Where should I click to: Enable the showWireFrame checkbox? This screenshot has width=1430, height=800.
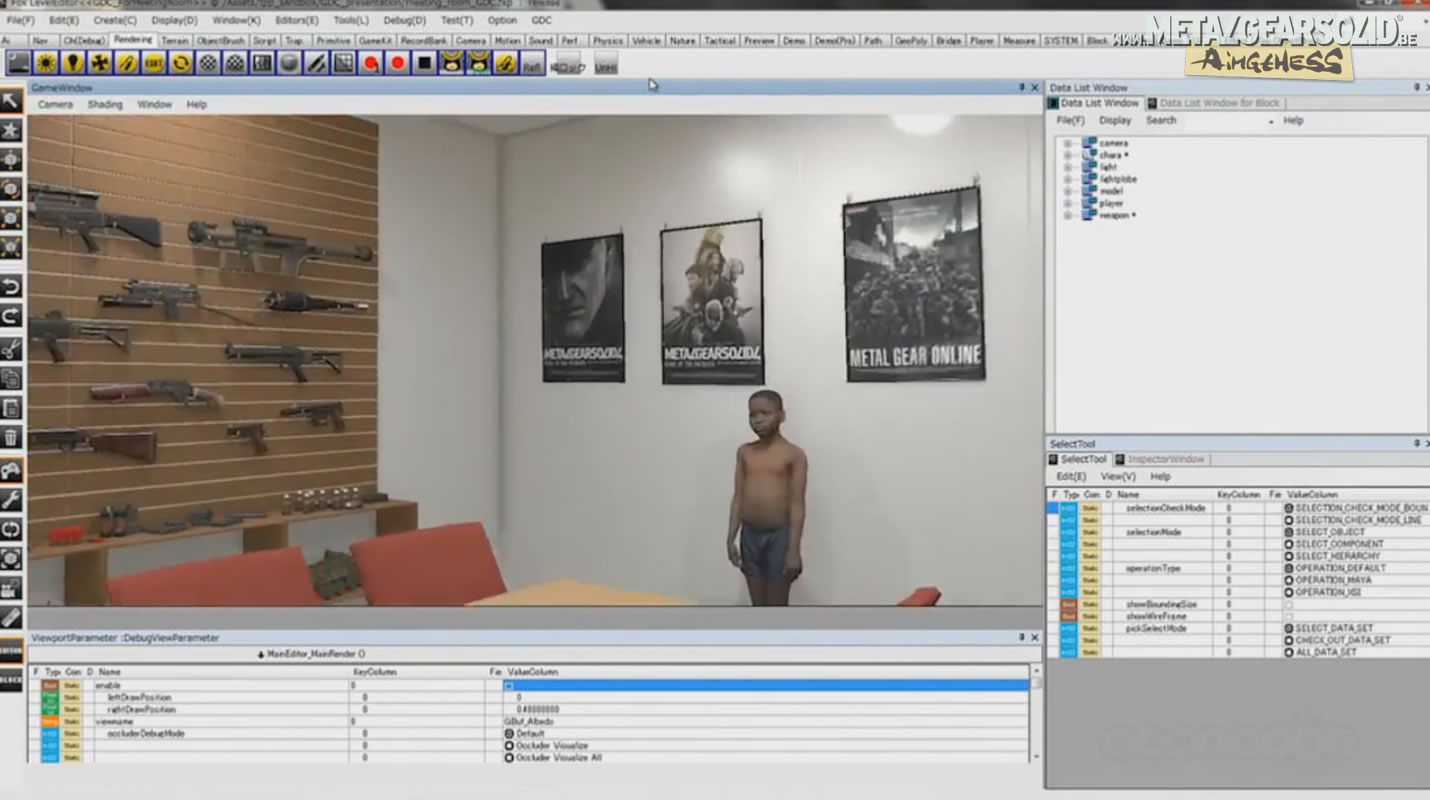click(1289, 616)
